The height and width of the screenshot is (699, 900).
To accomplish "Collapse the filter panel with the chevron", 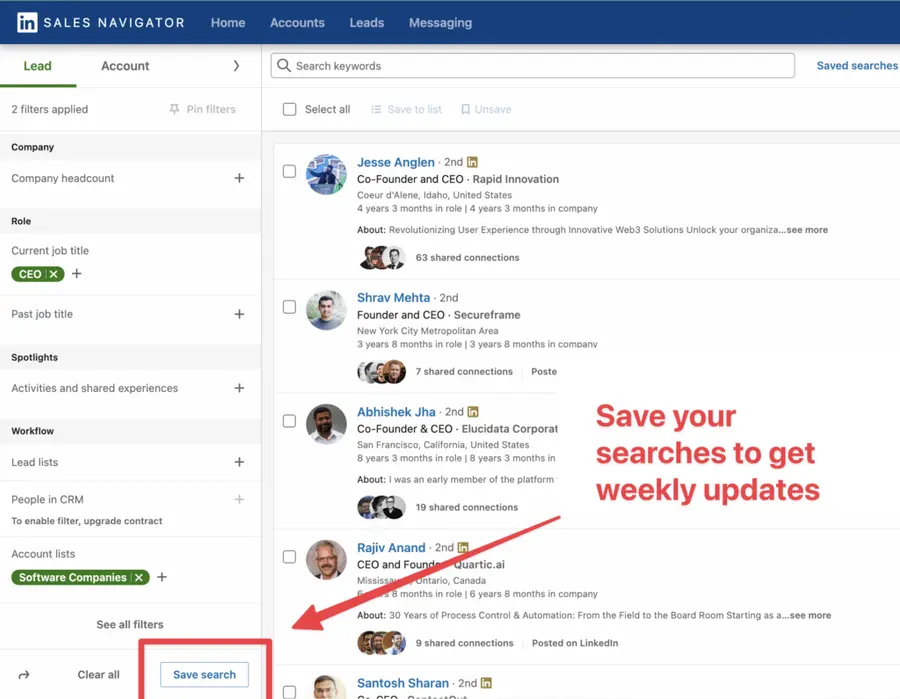I will [x=237, y=65].
